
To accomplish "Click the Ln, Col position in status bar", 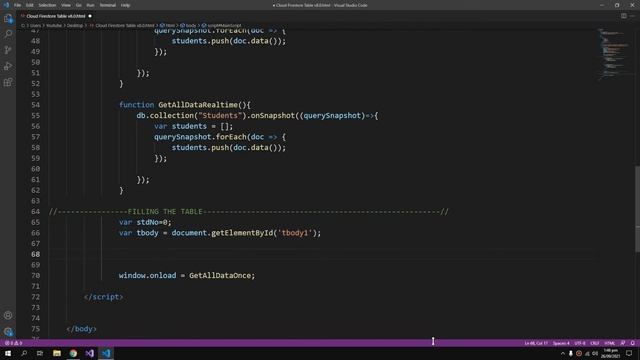I will 536,343.
